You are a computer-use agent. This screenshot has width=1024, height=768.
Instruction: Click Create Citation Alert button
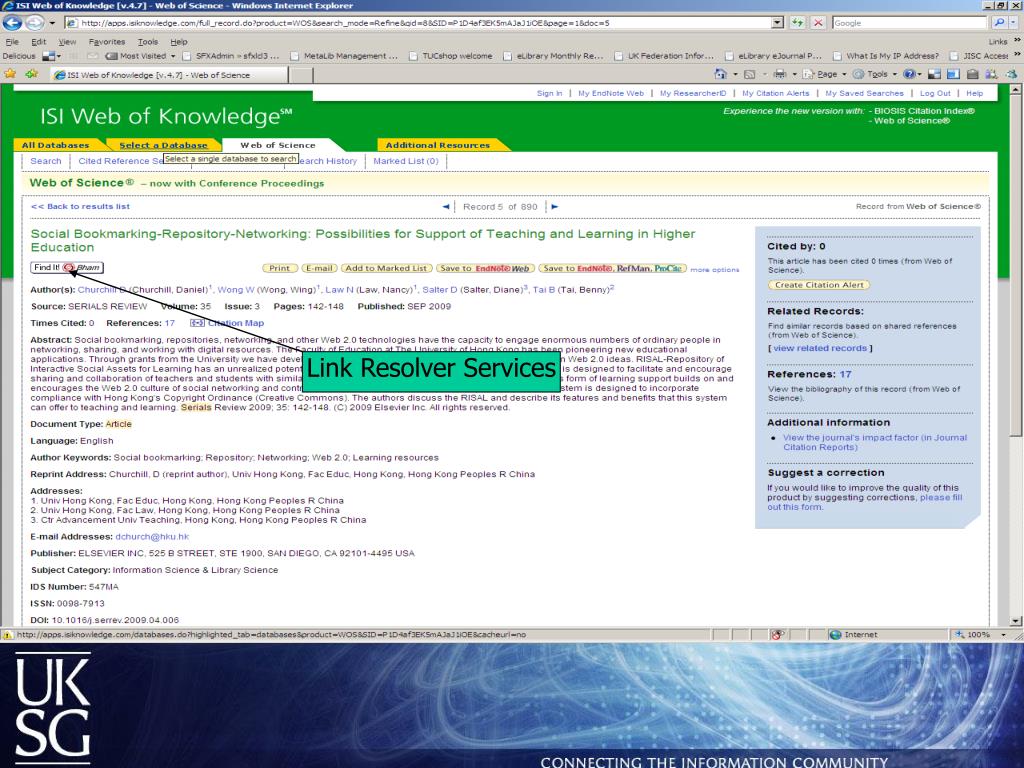[819, 285]
